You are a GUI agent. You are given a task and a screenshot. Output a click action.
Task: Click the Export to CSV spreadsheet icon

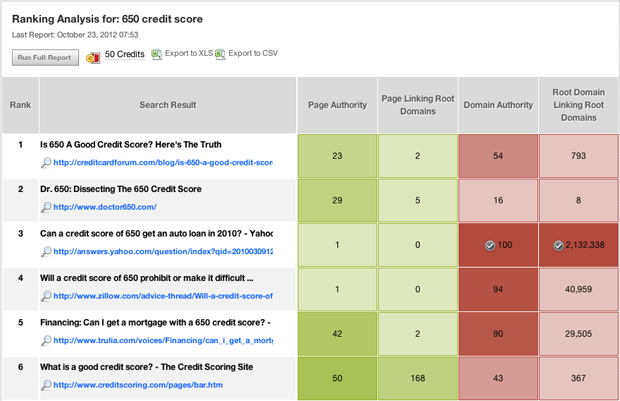click(x=220, y=54)
